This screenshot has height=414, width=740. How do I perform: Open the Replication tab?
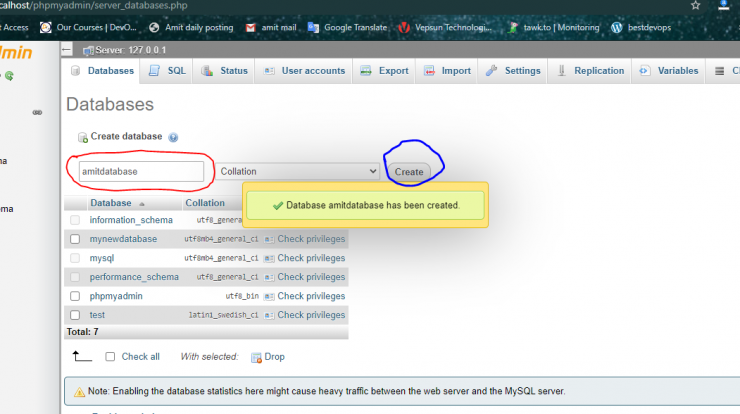pyautogui.click(x=590, y=71)
